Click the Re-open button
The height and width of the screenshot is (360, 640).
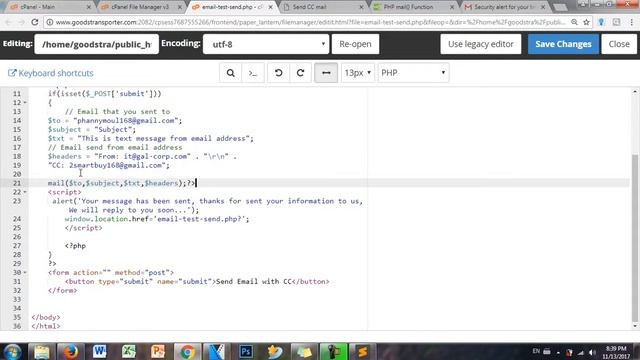coord(355,44)
